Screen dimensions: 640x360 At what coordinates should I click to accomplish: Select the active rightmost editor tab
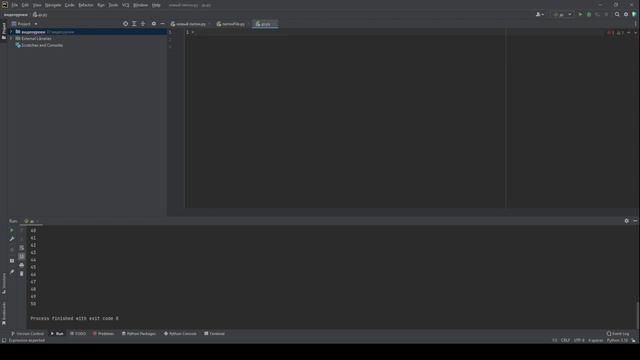pyautogui.click(x=264, y=24)
